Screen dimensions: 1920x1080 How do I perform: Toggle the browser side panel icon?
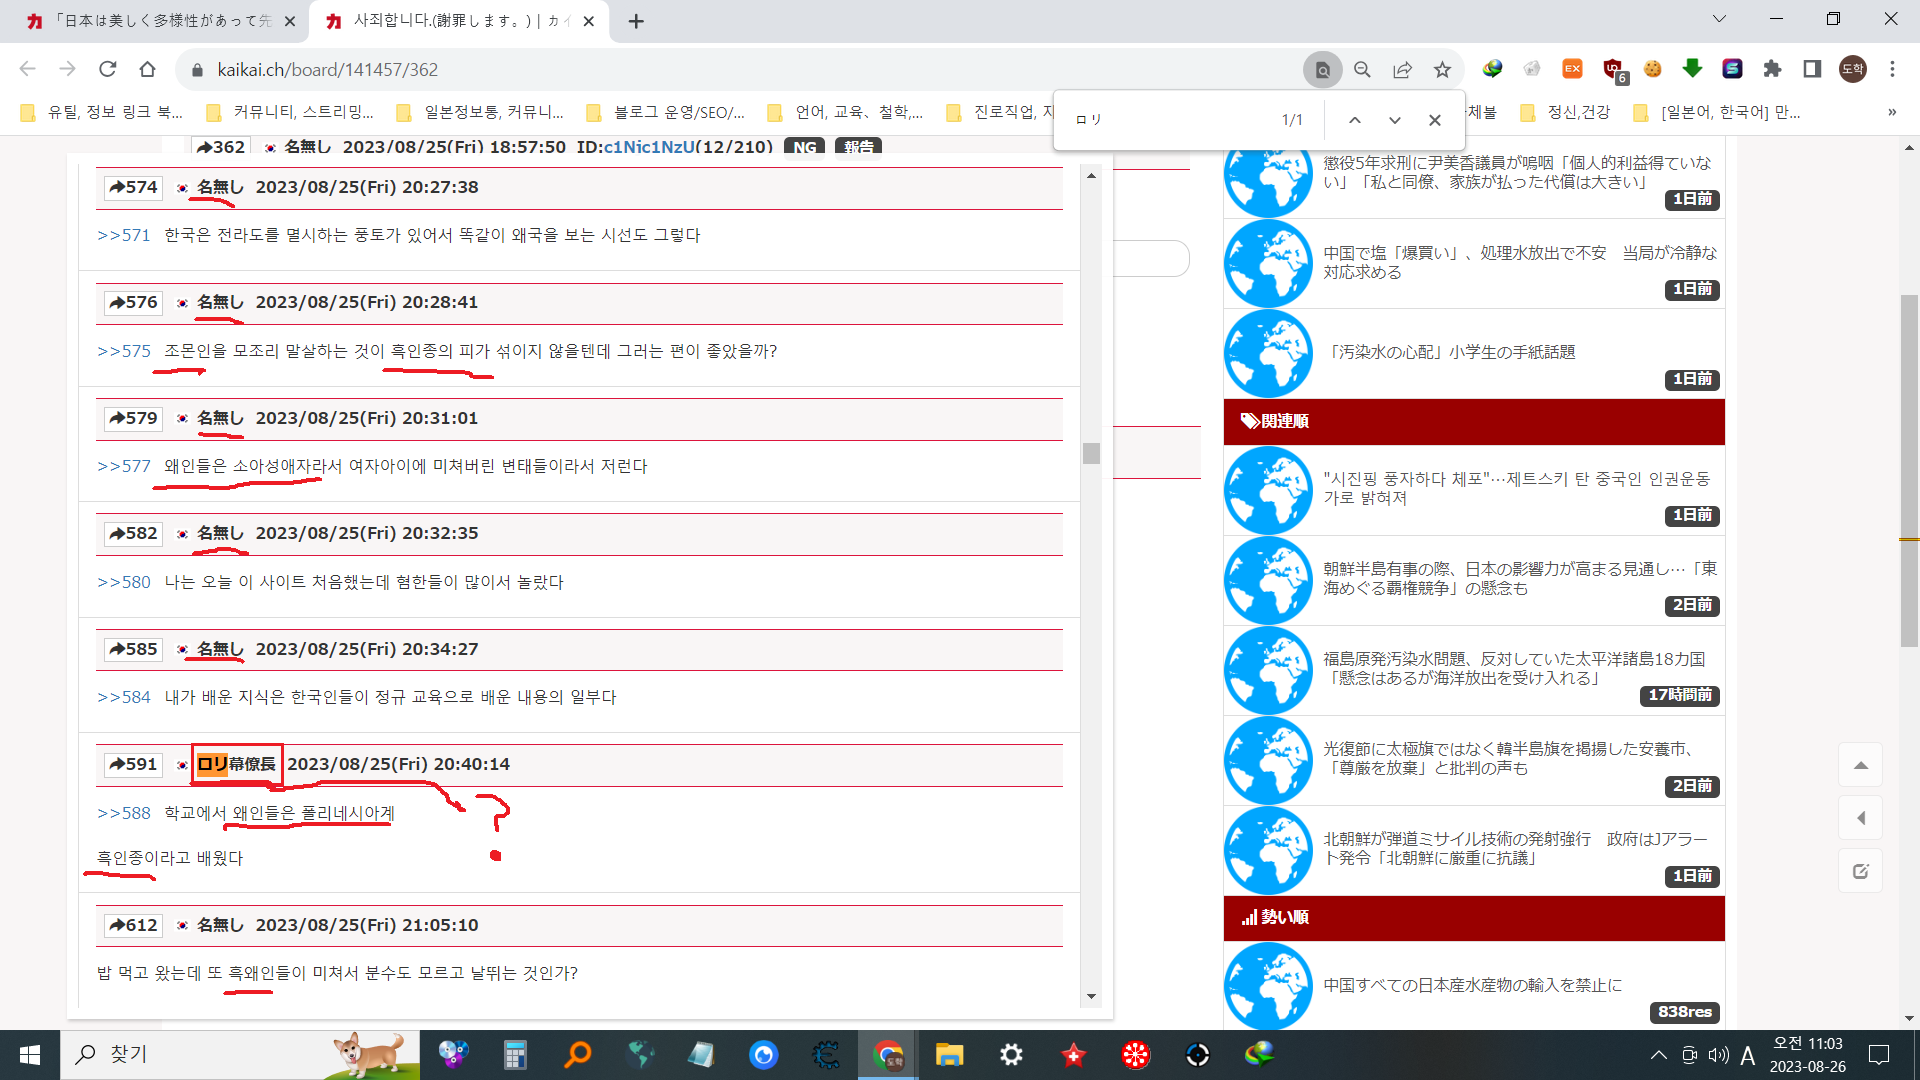coord(1812,69)
